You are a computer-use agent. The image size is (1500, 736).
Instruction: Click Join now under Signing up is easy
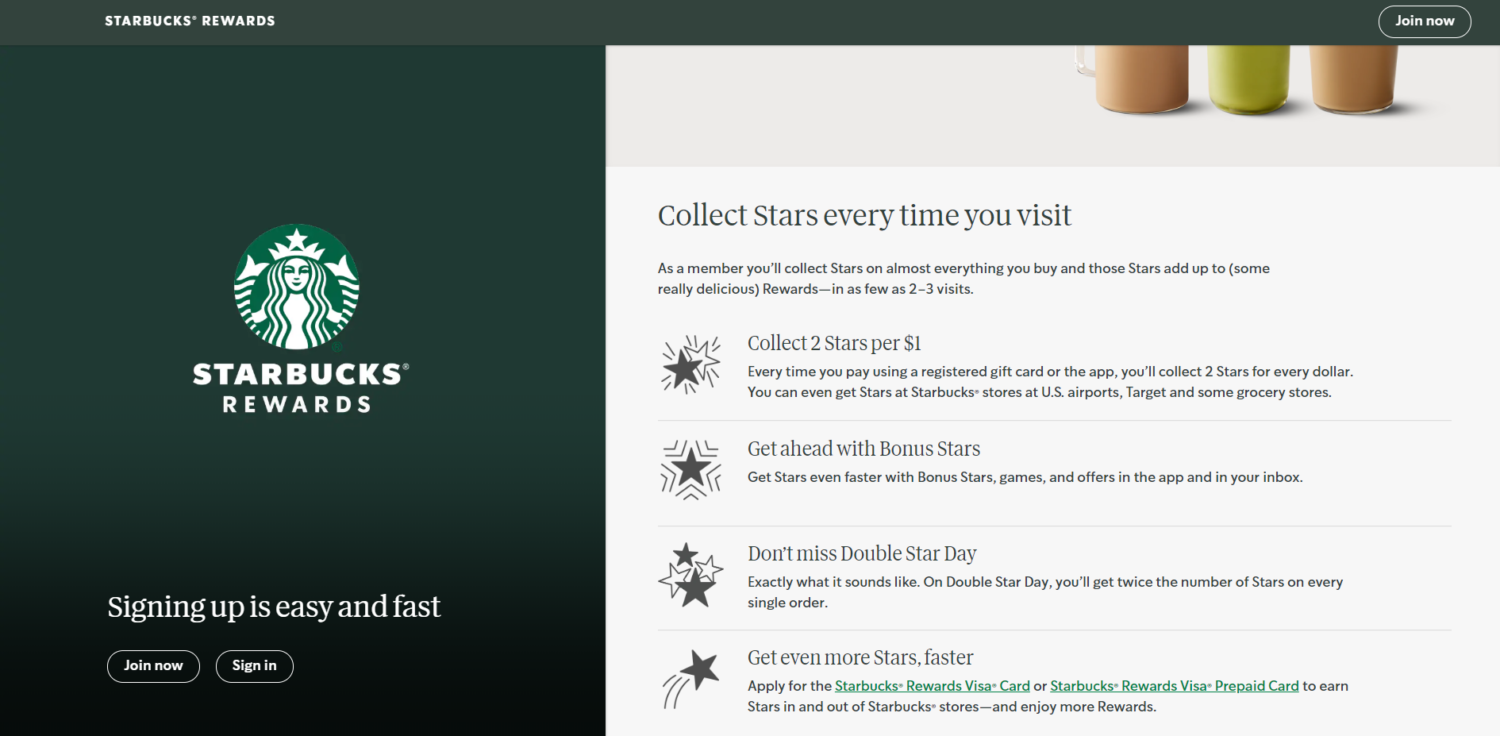point(153,666)
